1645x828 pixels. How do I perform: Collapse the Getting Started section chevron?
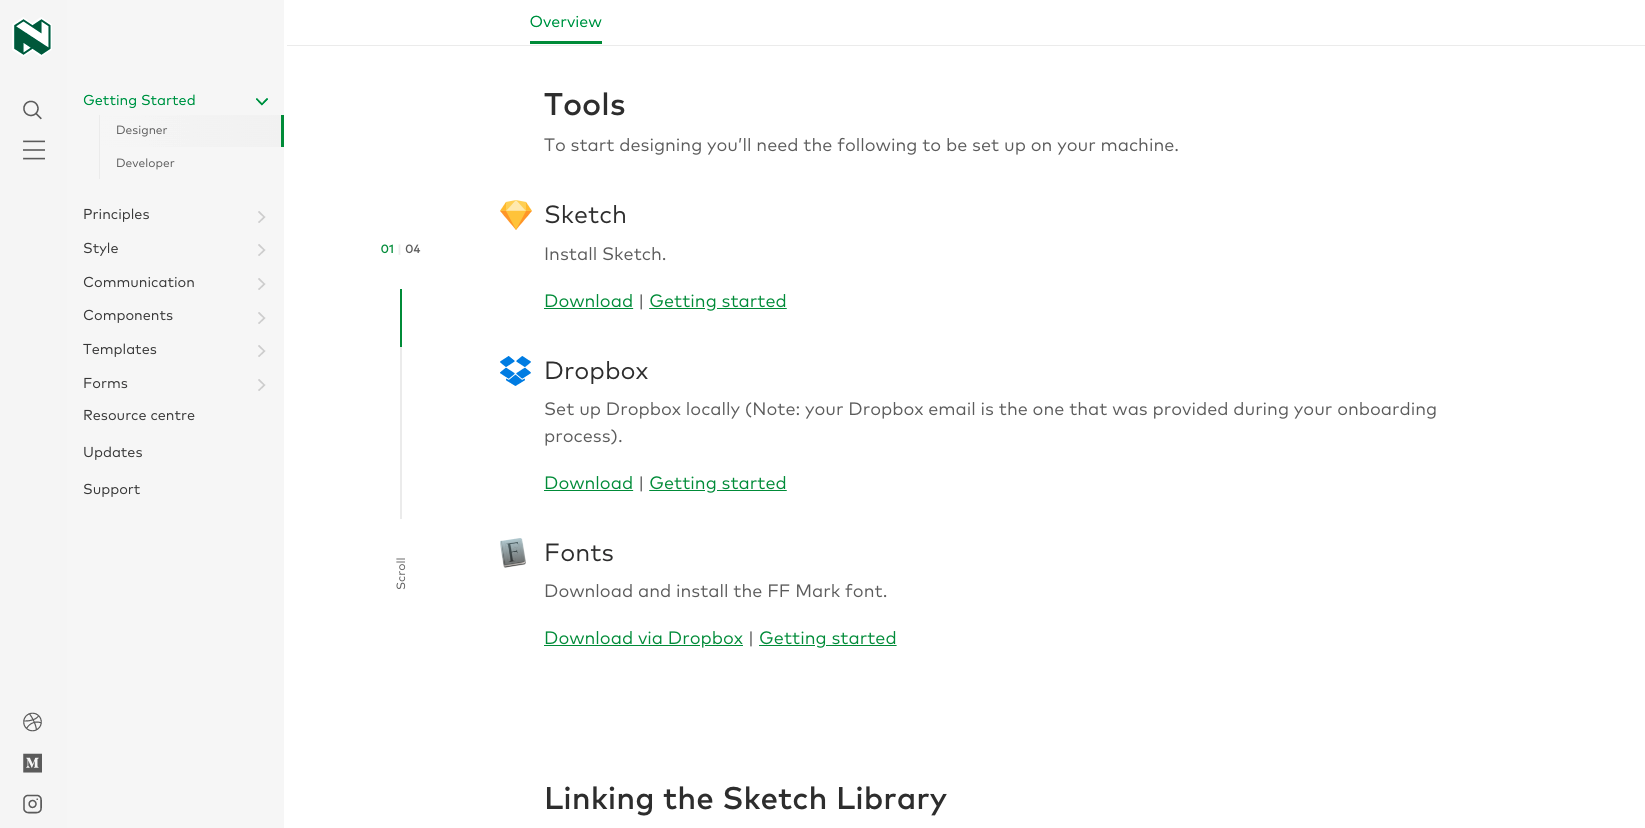(262, 101)
